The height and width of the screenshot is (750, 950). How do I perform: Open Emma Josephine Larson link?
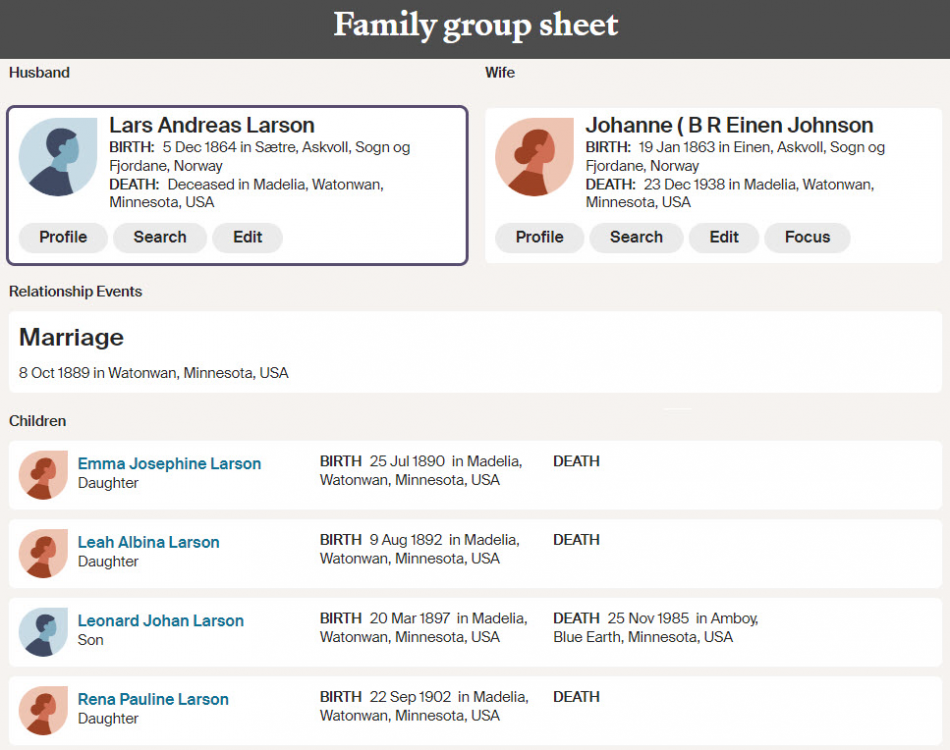169,464
